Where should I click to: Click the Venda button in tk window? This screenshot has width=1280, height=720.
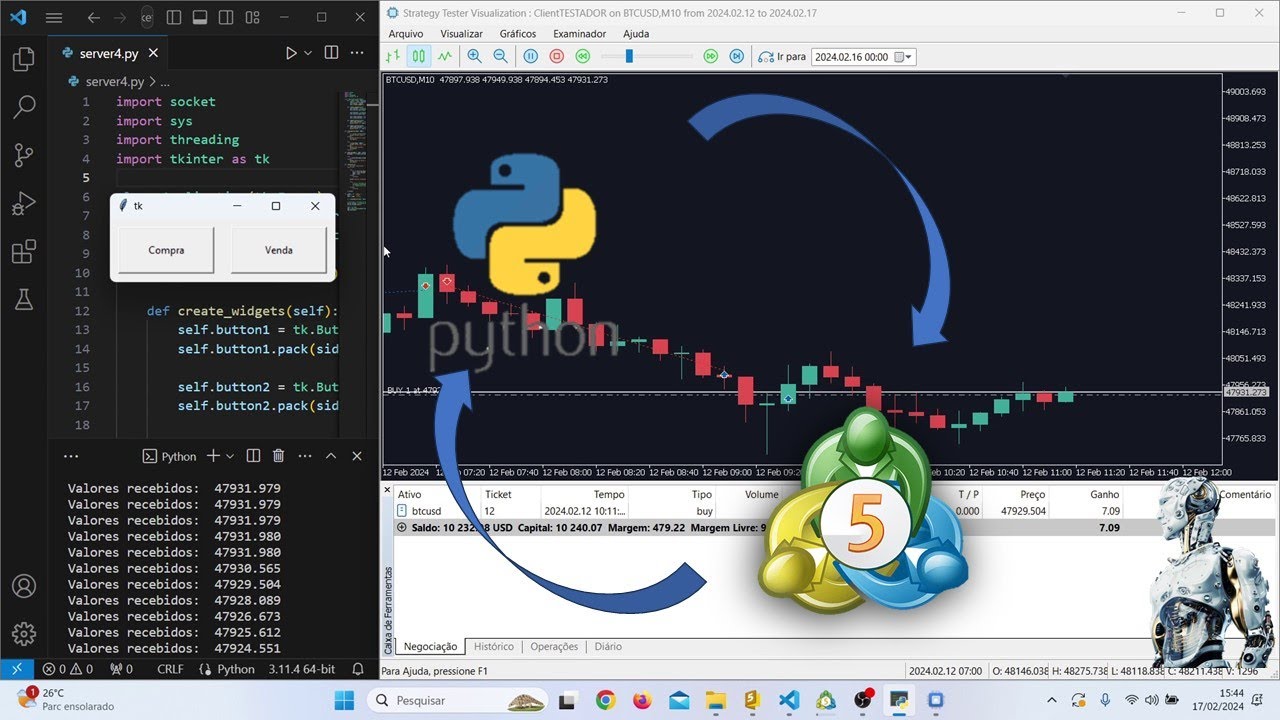[279, 250]
